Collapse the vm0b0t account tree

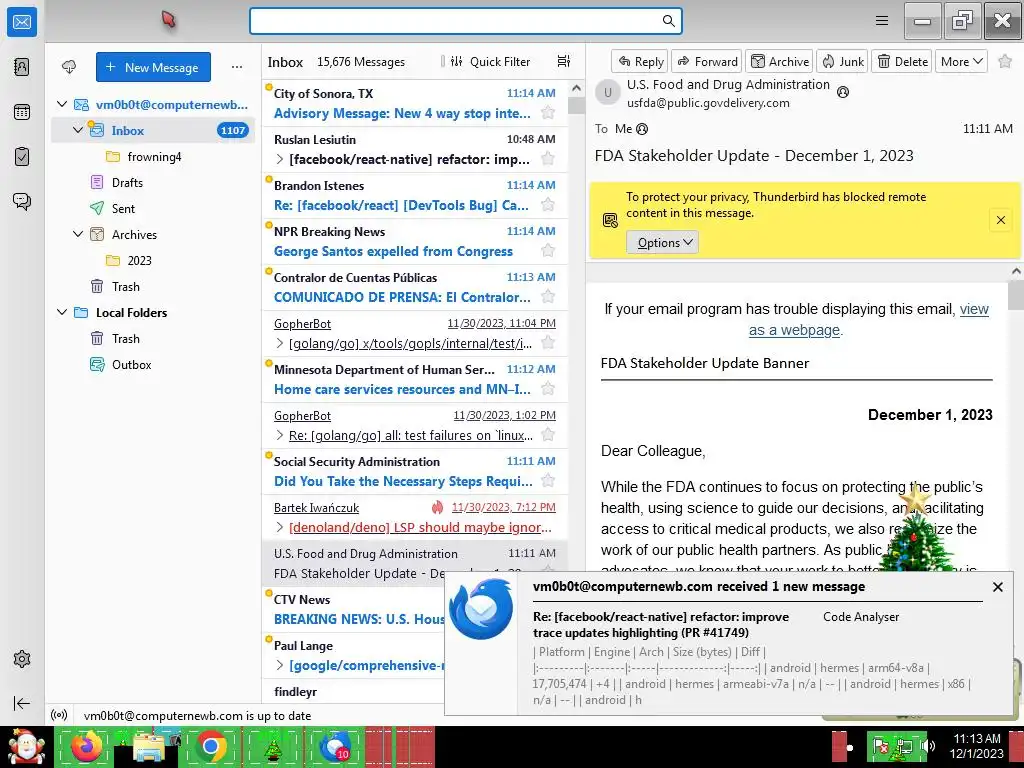pos(62,104)
